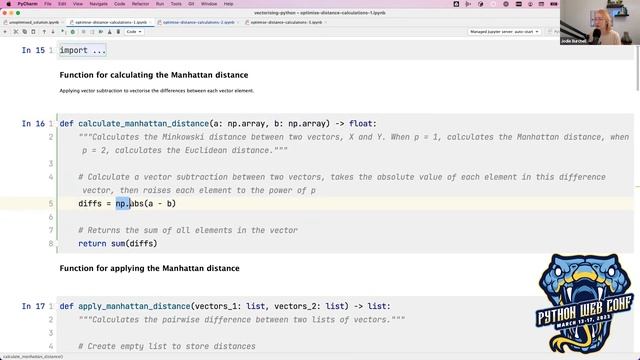Click heading 'Function for applying the Manhattan distance'
This screenshot has height=360, width=640.
coord(149,268)
